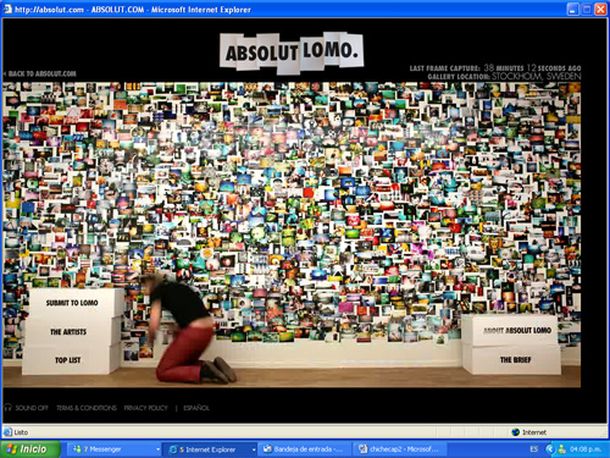The image size is (610, 458).
Task: Open the Messenger taskbar group
Action: click(110, 450)
